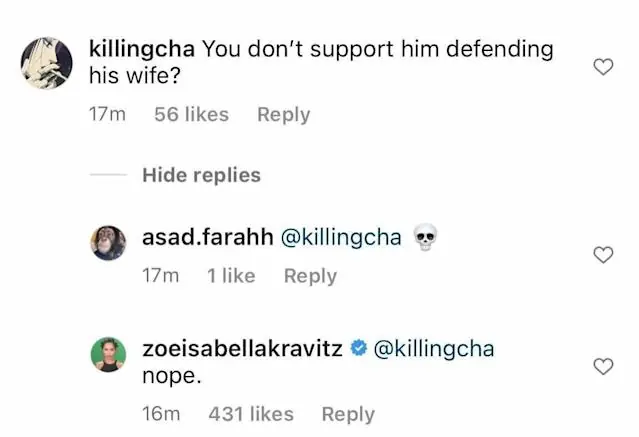Viewport: 639px width, 437px height.
Task: Open zoeisabellakravitz's profile picture
Action: point(108,354)
